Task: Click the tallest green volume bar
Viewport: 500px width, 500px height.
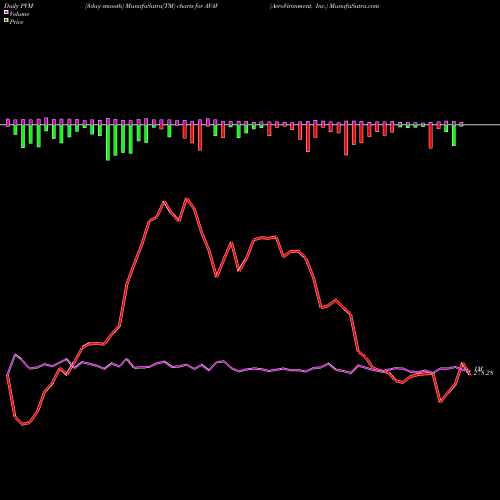Action: pyautogui.click(x=108, y=142)
